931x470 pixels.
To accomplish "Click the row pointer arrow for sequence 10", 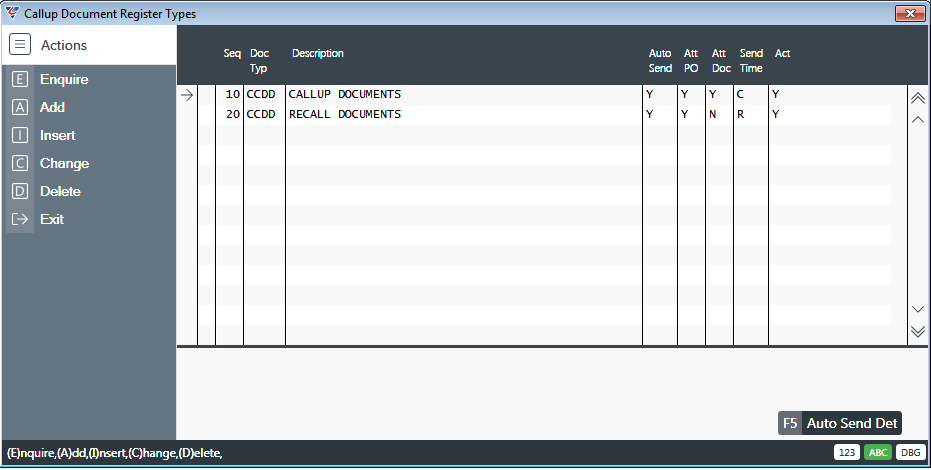I will (187, 95).
